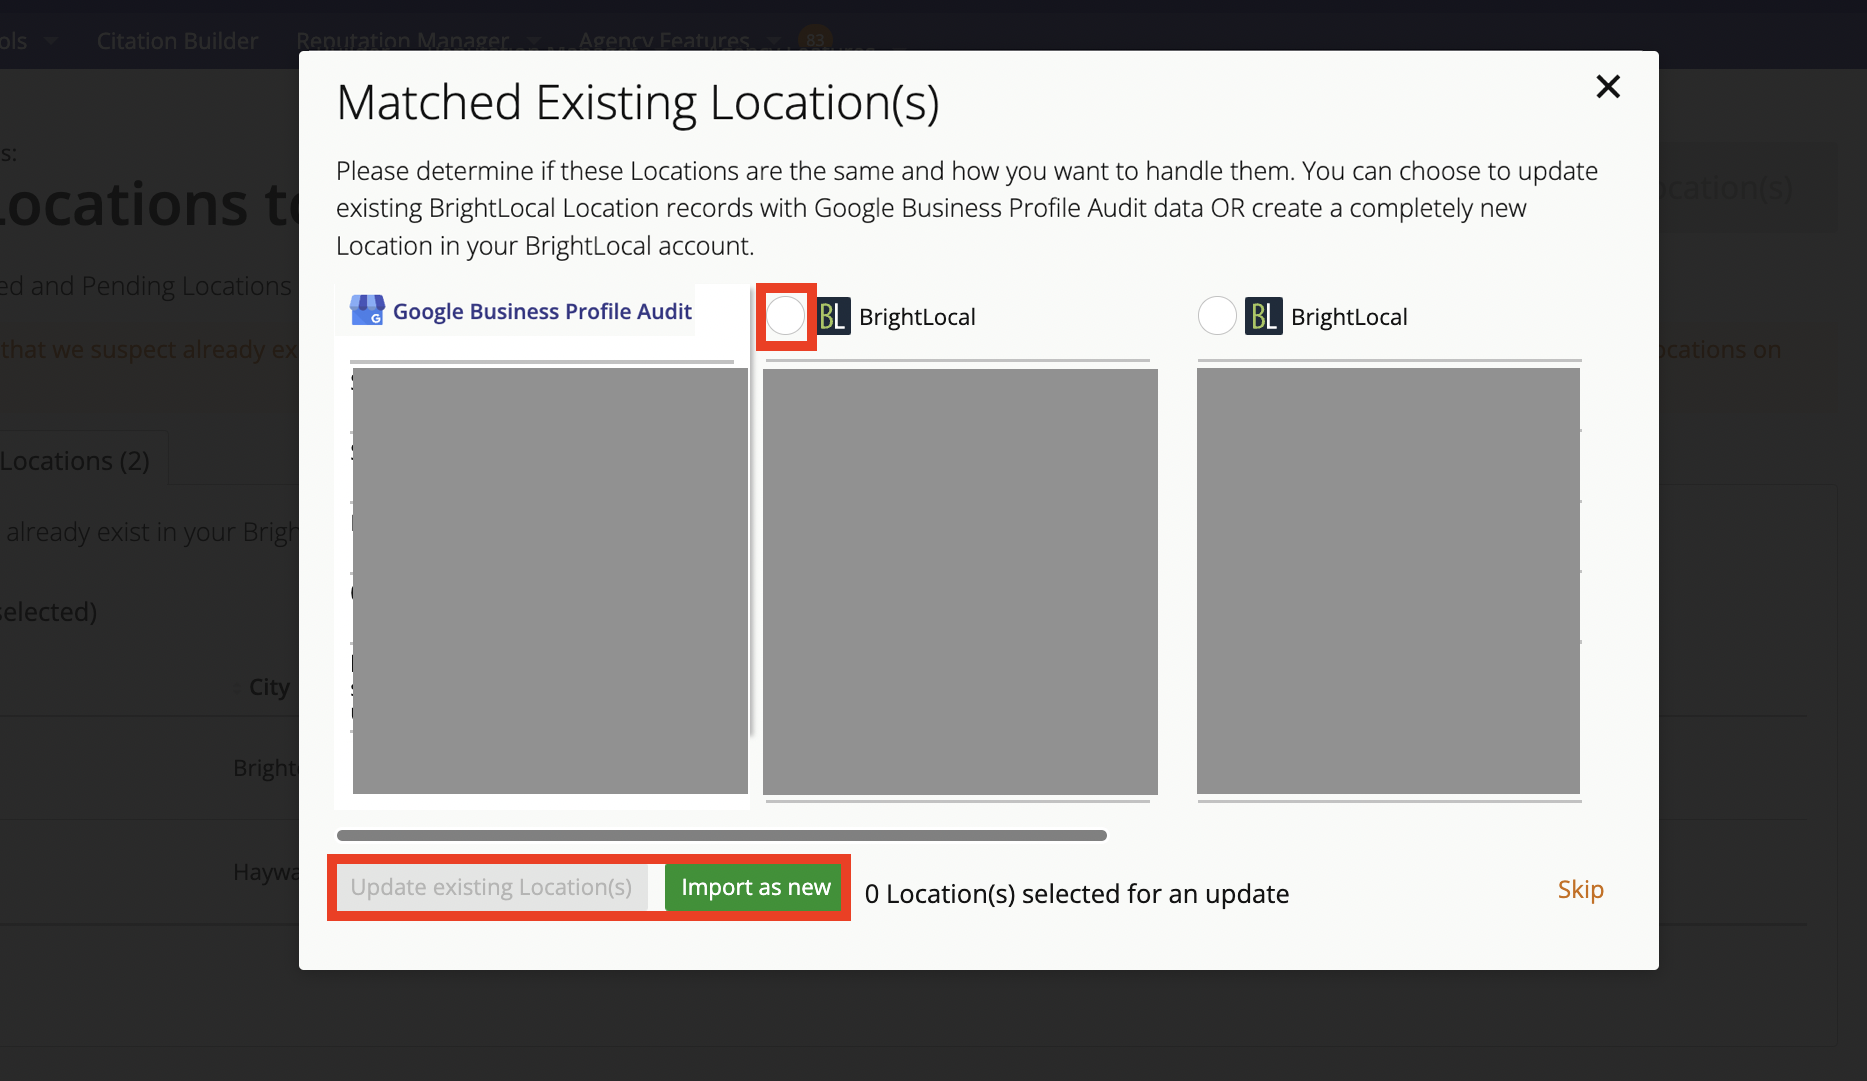Click Update existing Location(s) button
Screen dimensions: 1867x1081
point(492,887)
